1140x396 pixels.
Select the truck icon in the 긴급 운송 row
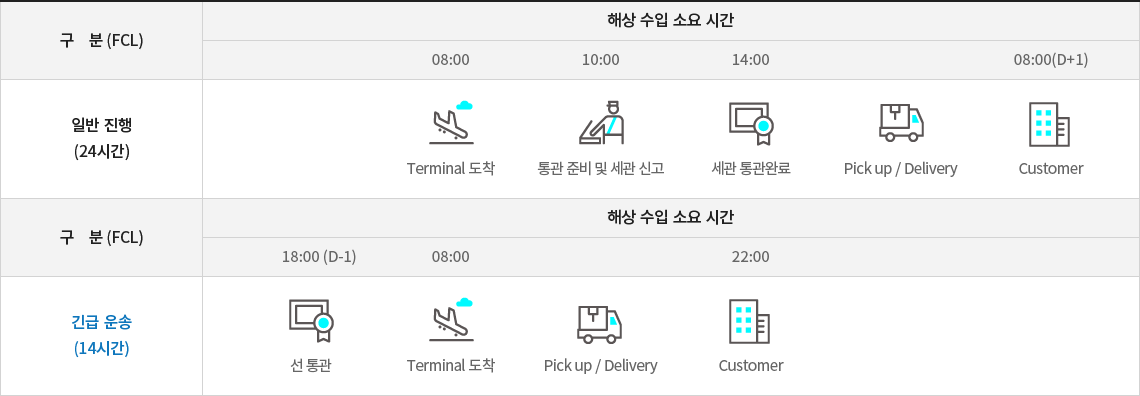[601, 321]
